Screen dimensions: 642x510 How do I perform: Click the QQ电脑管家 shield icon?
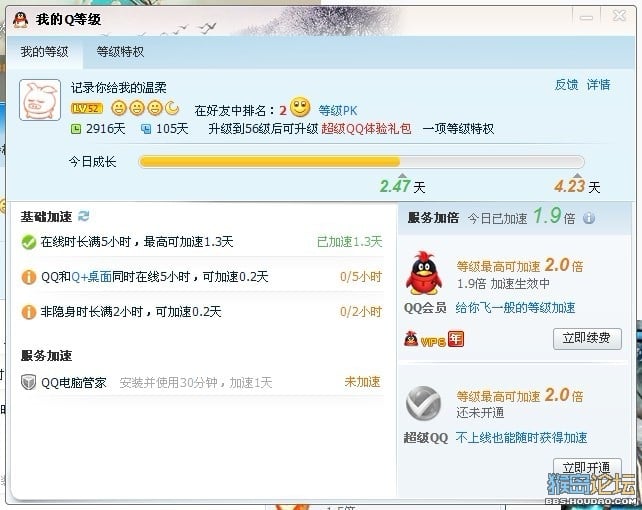pos(28,382)
